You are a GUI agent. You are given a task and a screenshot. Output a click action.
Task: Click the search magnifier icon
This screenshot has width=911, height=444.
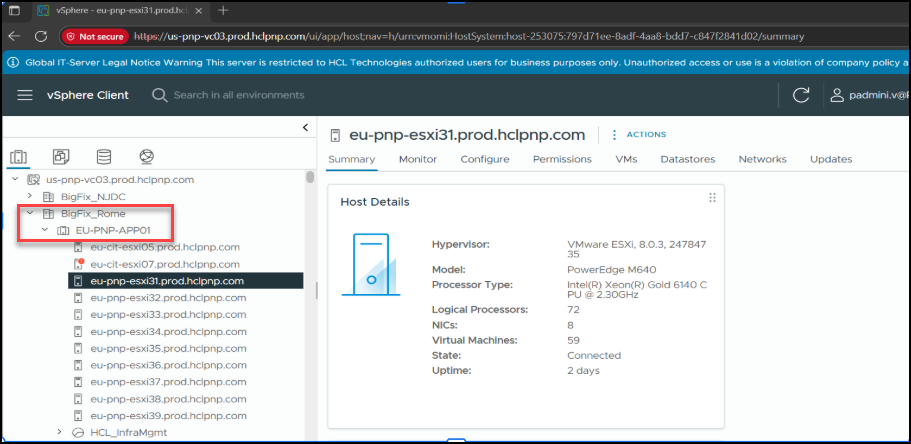pos(160,95)
